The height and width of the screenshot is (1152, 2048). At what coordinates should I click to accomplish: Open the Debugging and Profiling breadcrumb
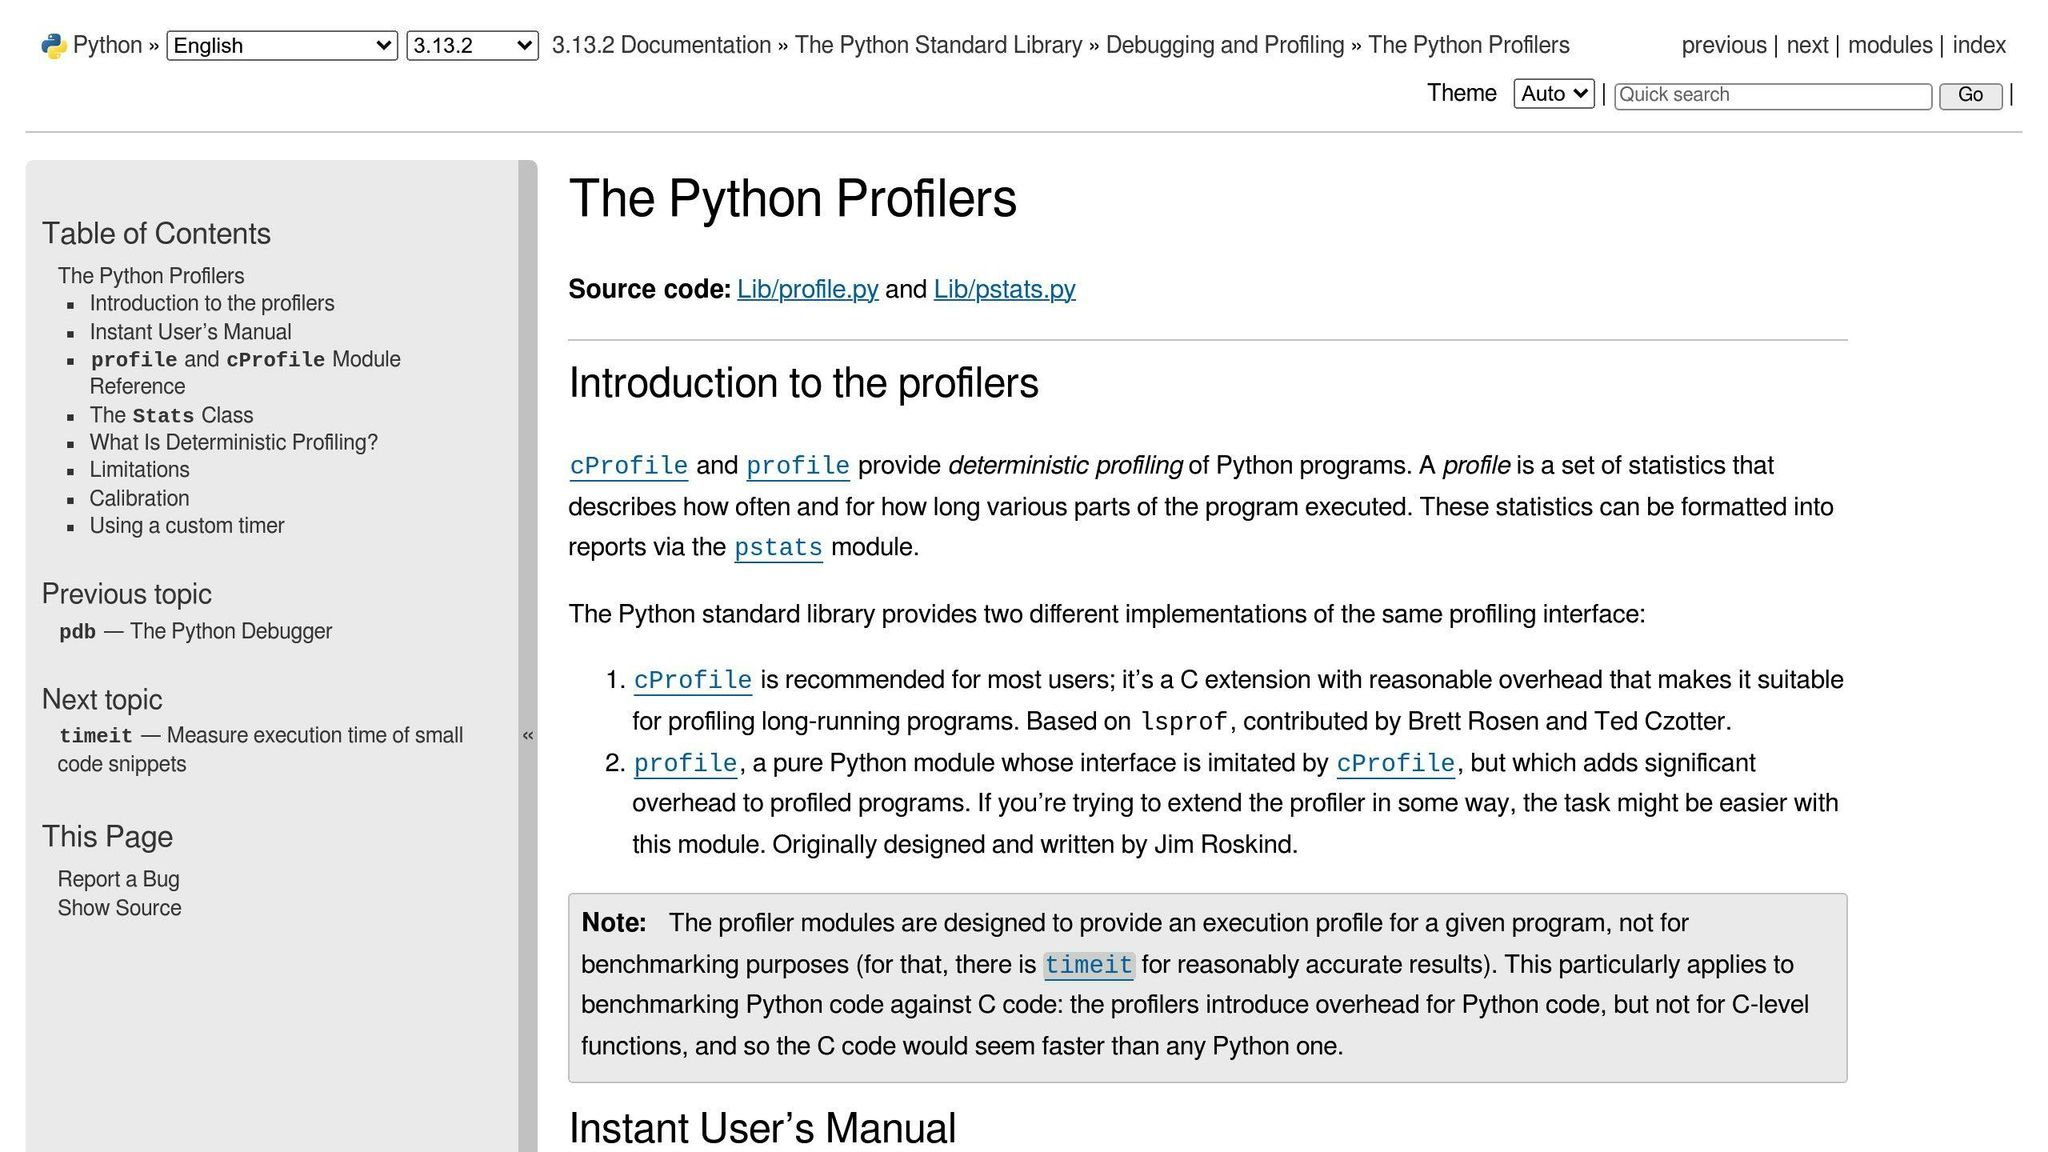(1225, 45)
